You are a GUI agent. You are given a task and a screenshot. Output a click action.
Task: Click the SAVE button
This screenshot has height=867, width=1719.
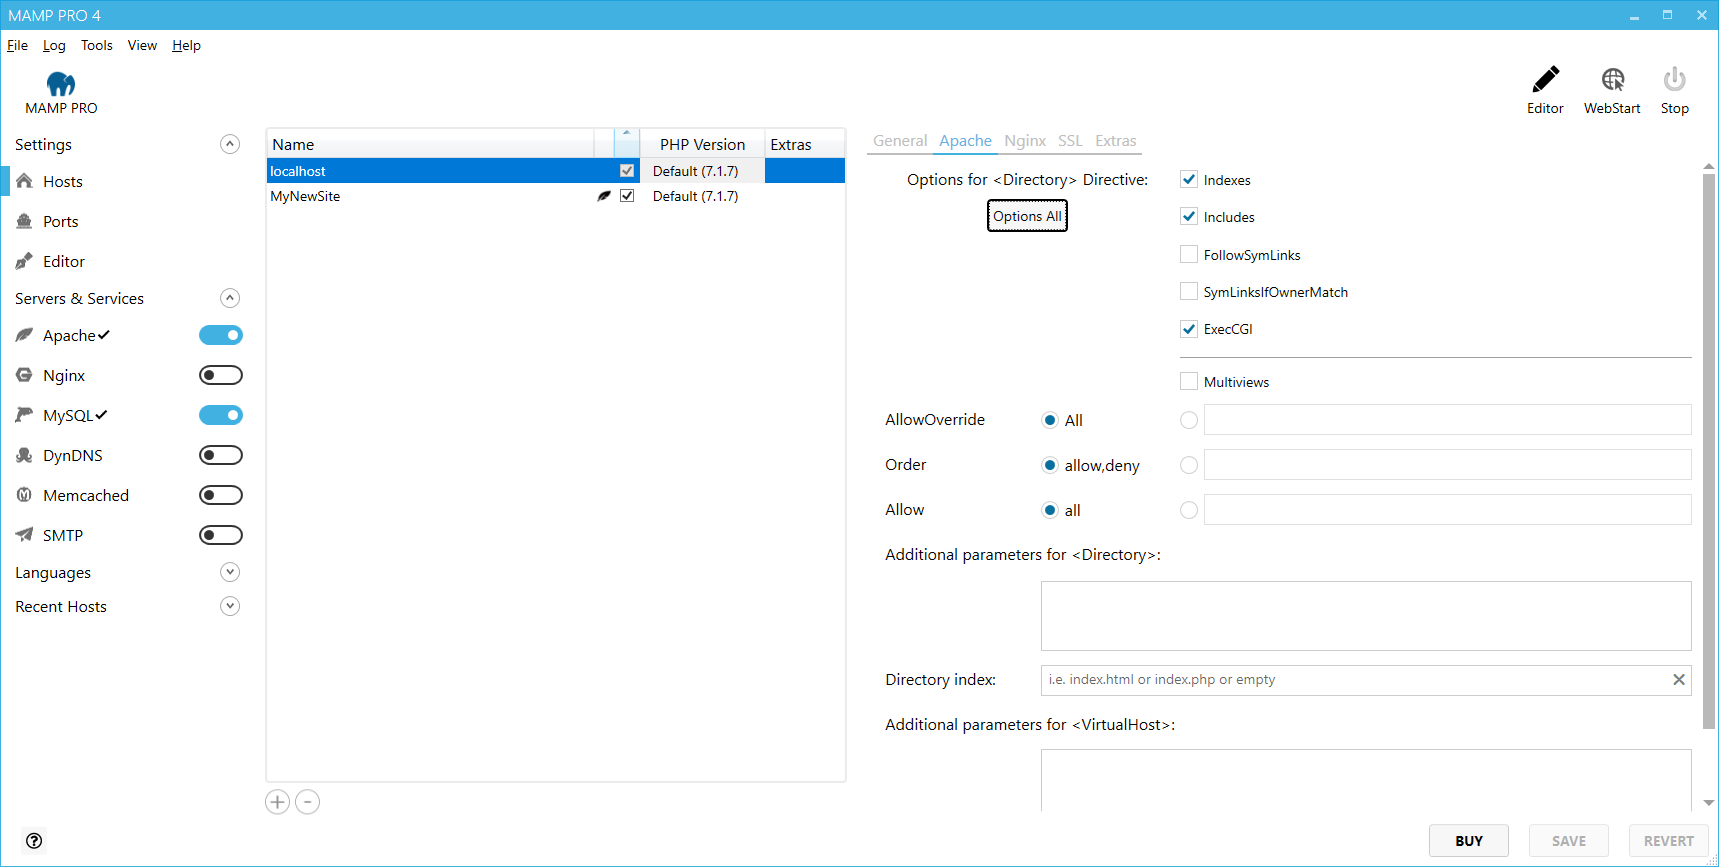click(x=1569, y=841)
